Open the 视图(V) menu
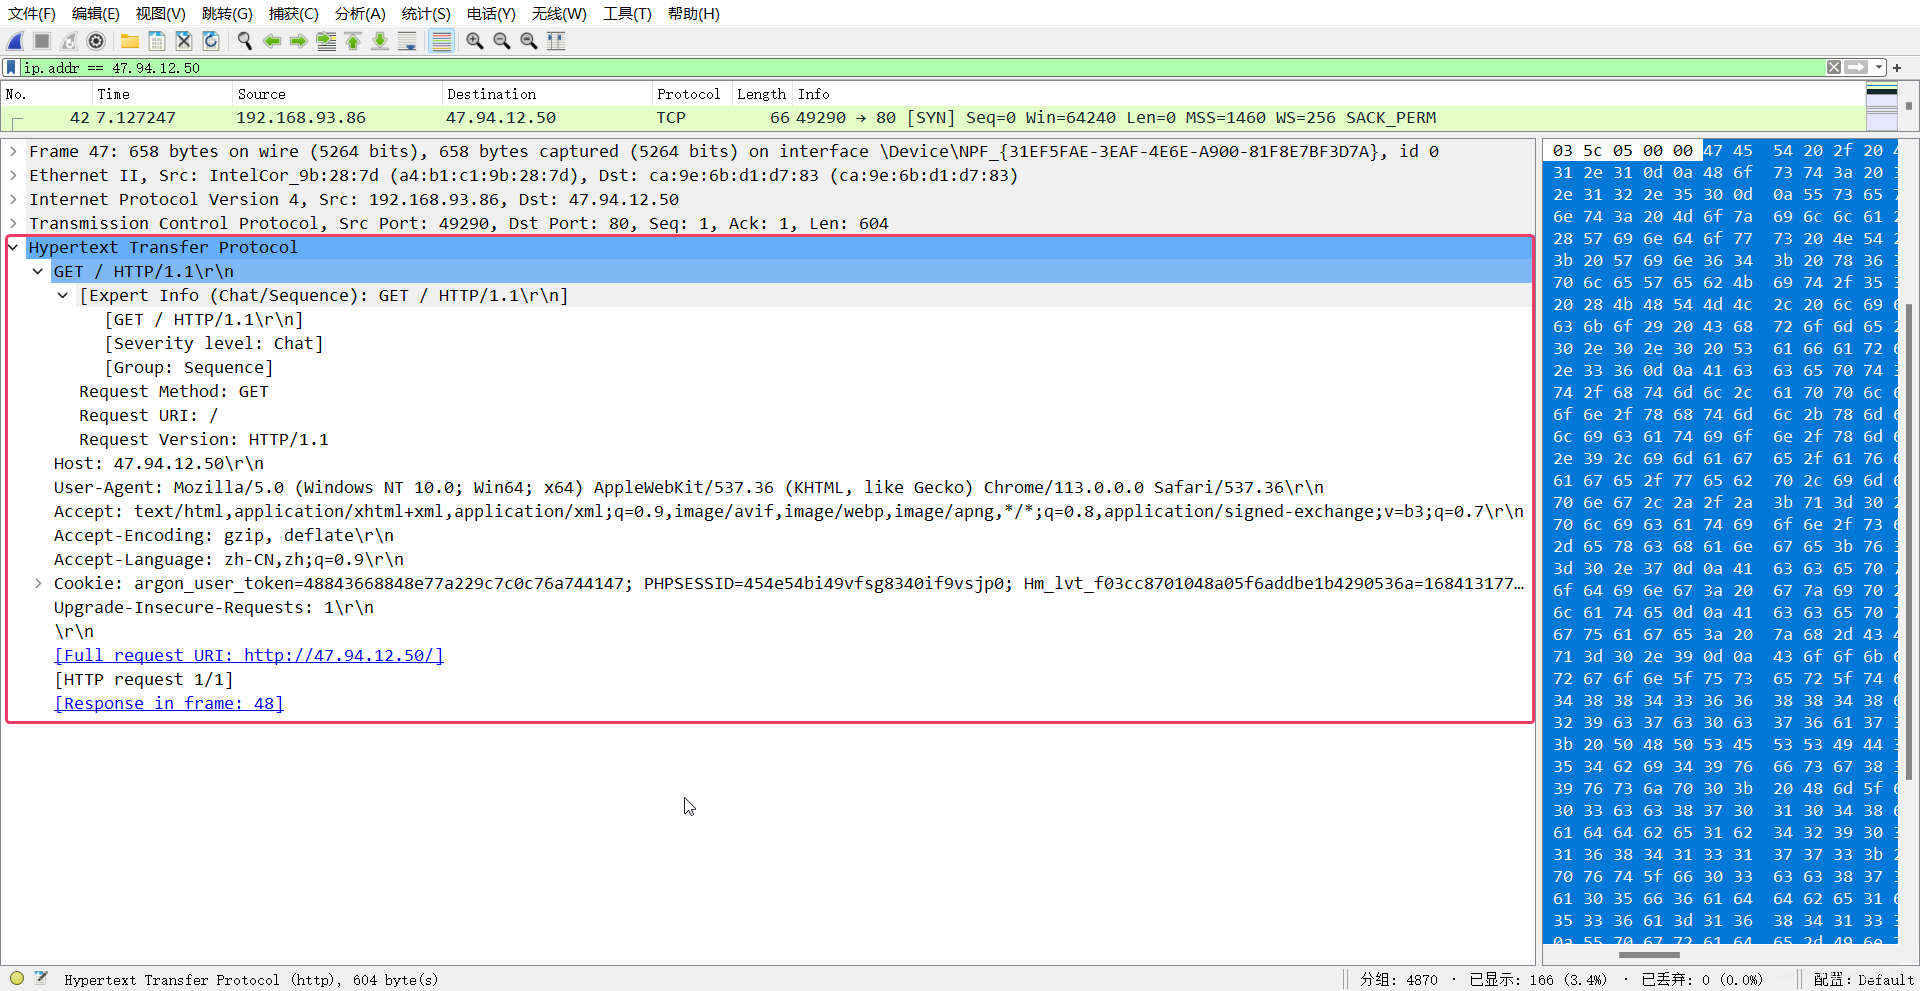Viewport: 1920px width, 991px height. click(161, 14)
